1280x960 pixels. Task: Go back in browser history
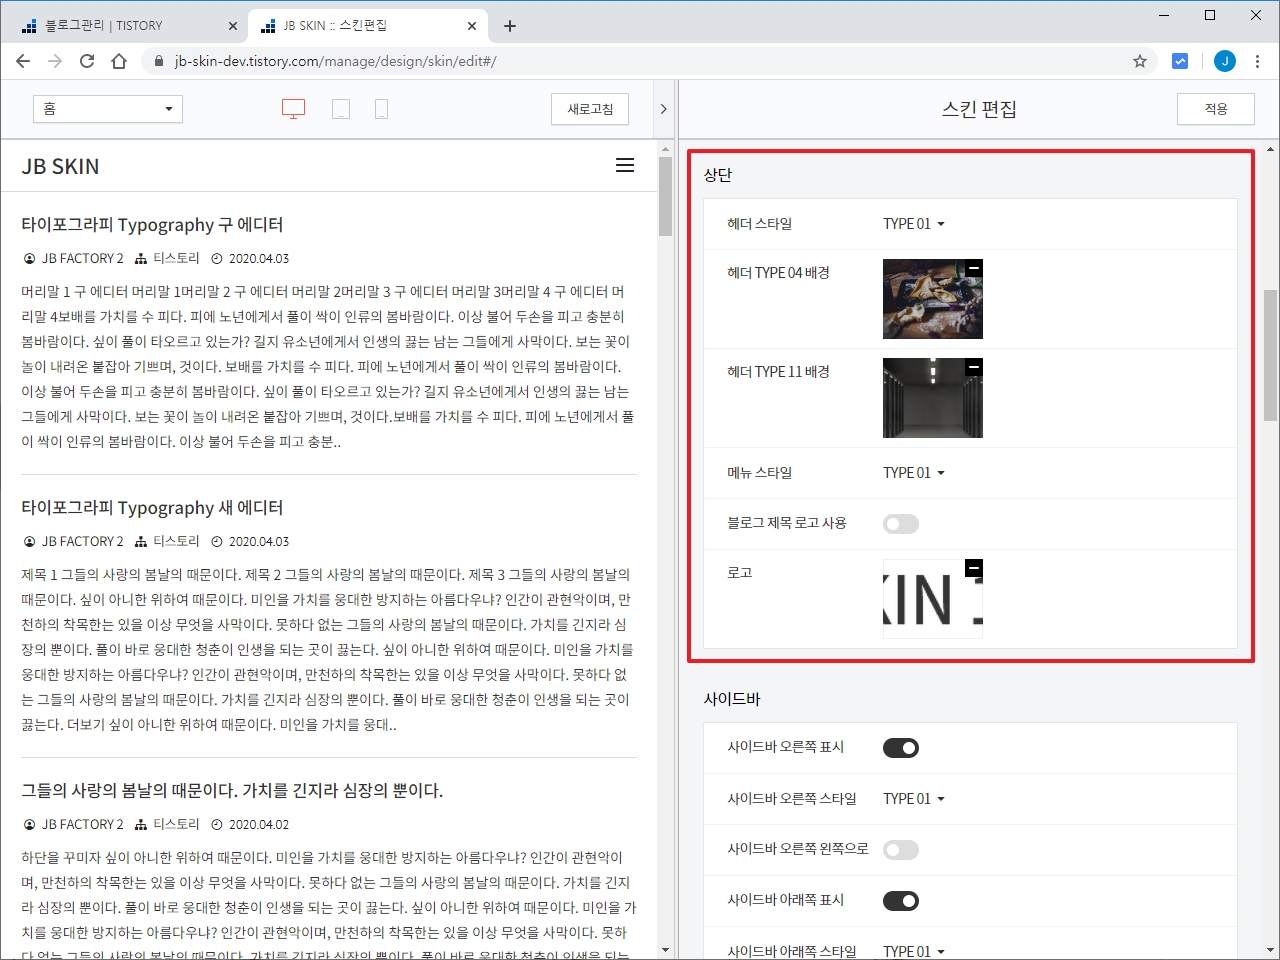pos(23,61)
